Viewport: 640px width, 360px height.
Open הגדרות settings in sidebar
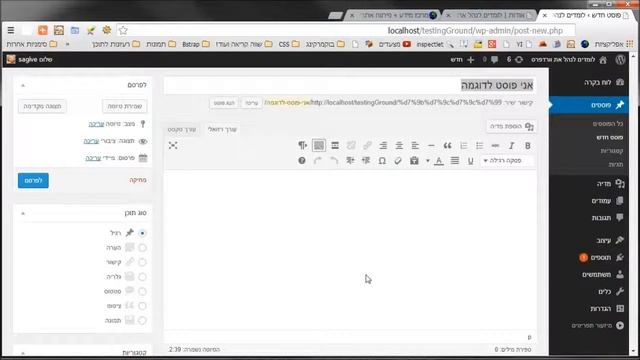pyautogui.click(x=607, y=309)
